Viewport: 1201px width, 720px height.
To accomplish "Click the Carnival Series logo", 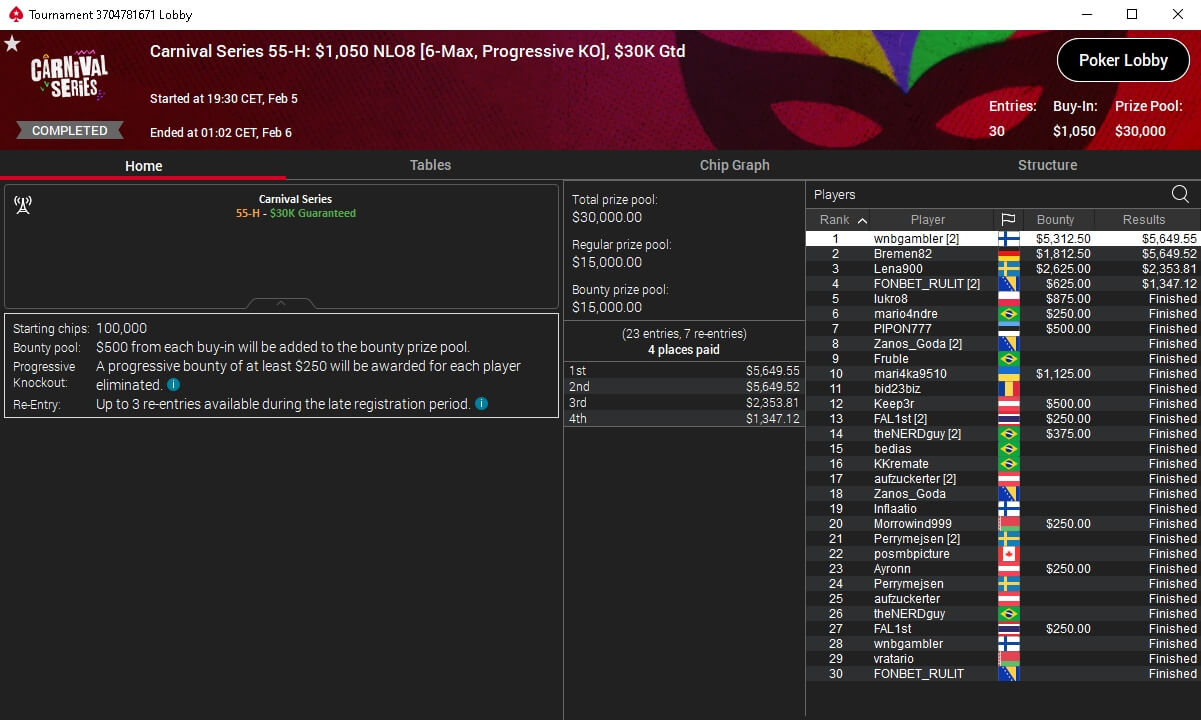I will pyautogui.click(x=68, y=76).
